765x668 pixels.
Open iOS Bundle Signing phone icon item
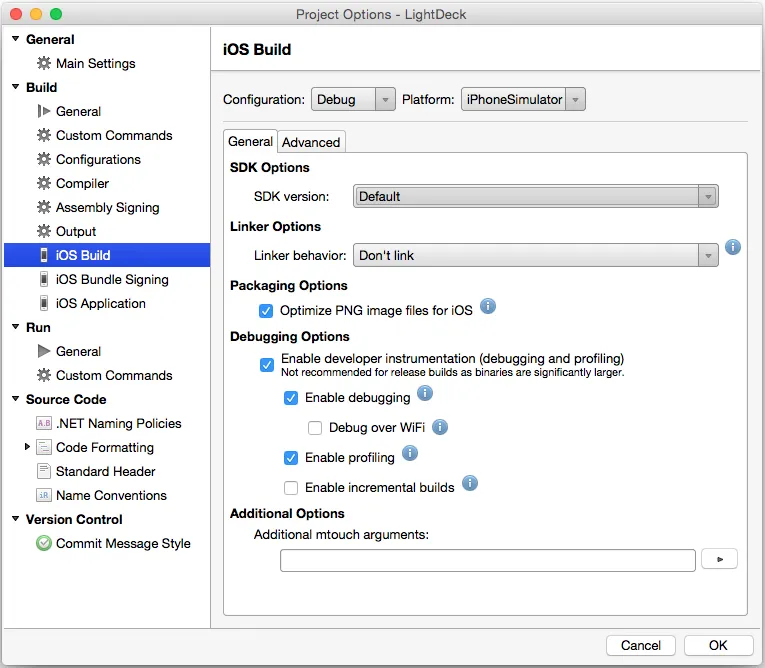tap(44, 280)
